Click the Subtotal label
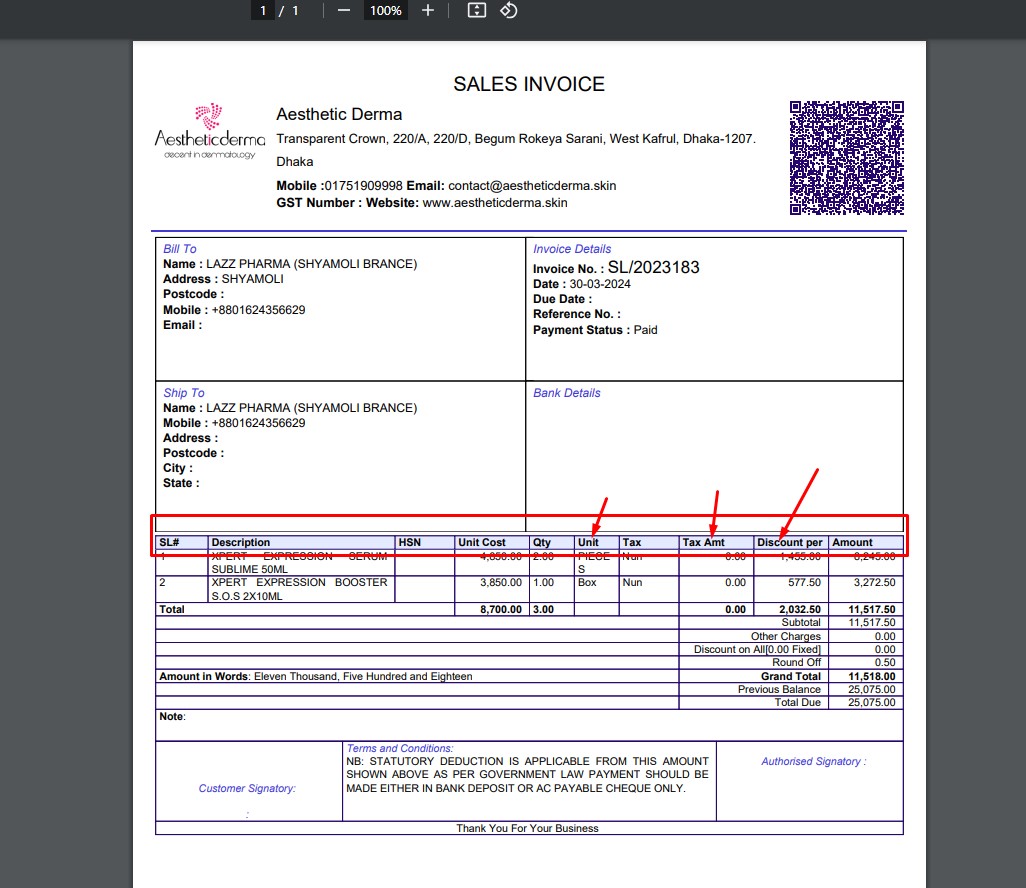Screen dimensions: 1026x888 [801, 622]
